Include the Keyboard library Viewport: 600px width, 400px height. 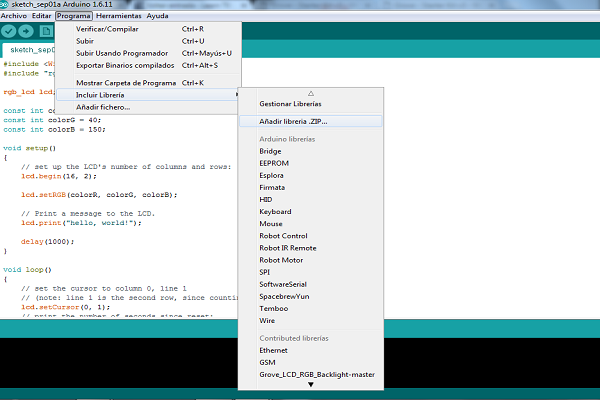[311, 212]
